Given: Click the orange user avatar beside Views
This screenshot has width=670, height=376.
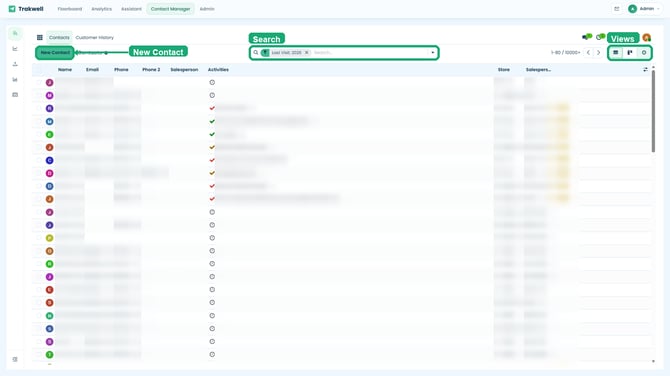Looking at the screenshot, I should 646,38.
